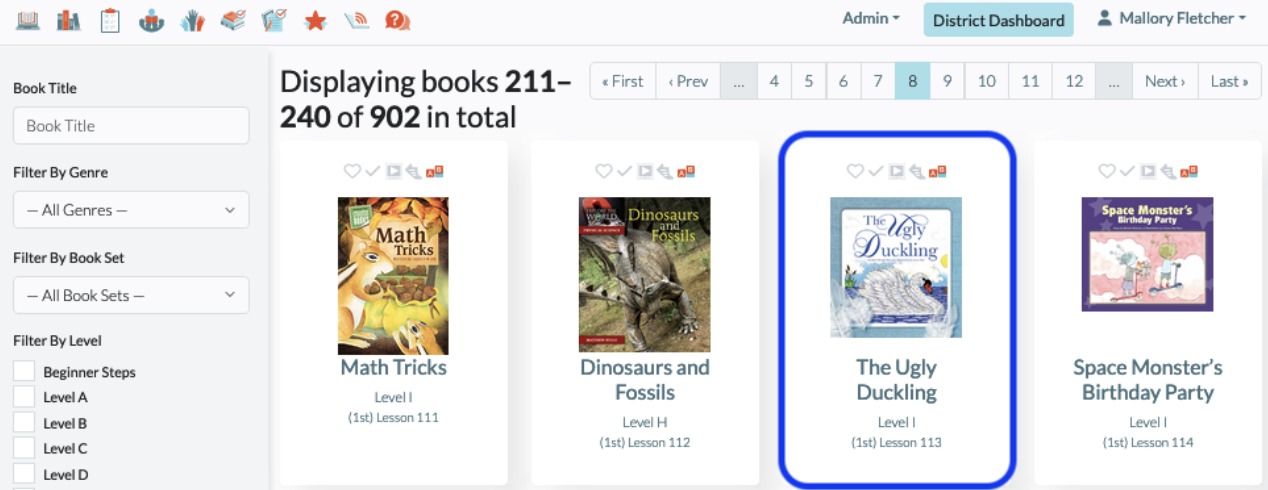
Task: Favorite The Ugly Duckling with the heart icon
Action: 855,171
